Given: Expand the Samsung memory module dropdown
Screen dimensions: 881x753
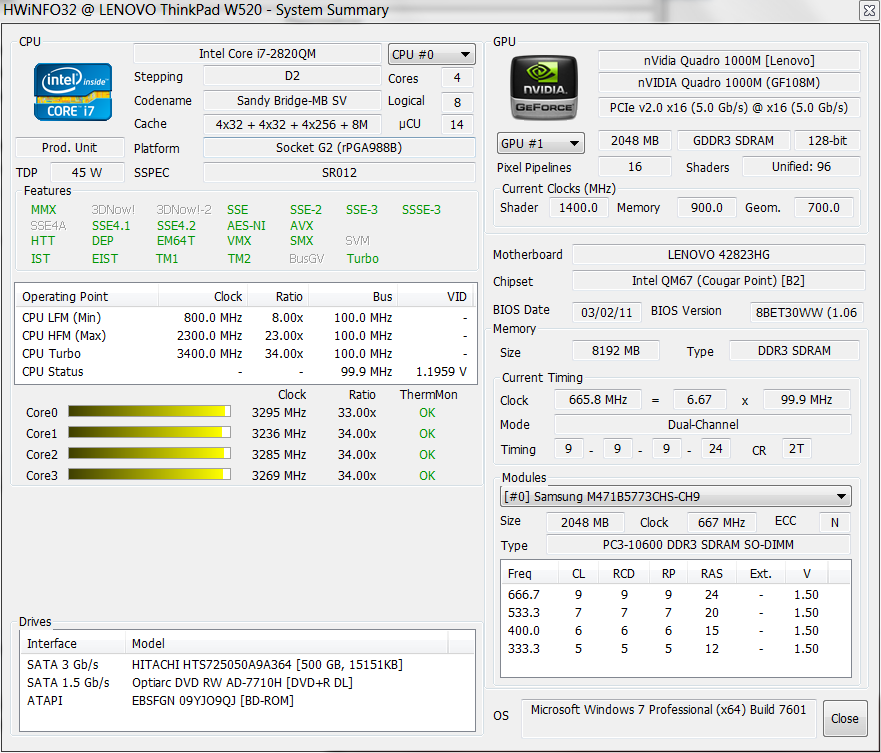Looking at the screenshot, I should tap(676, 496).
